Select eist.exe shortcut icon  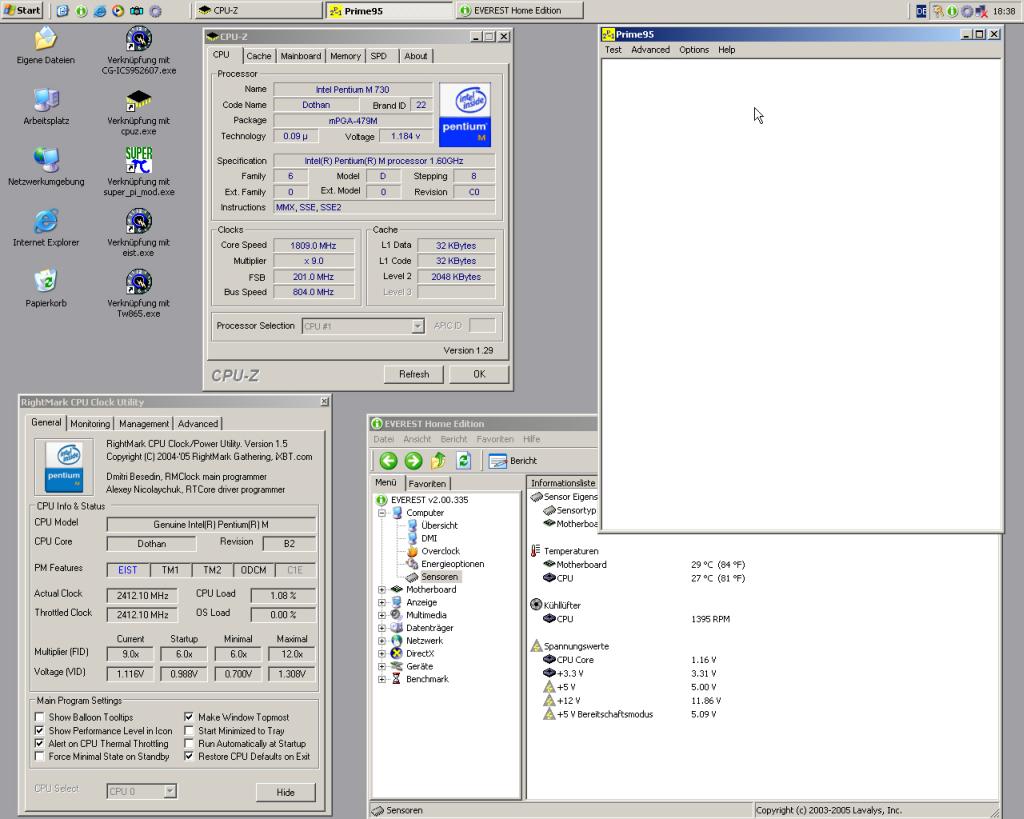[x=138, y=222]
